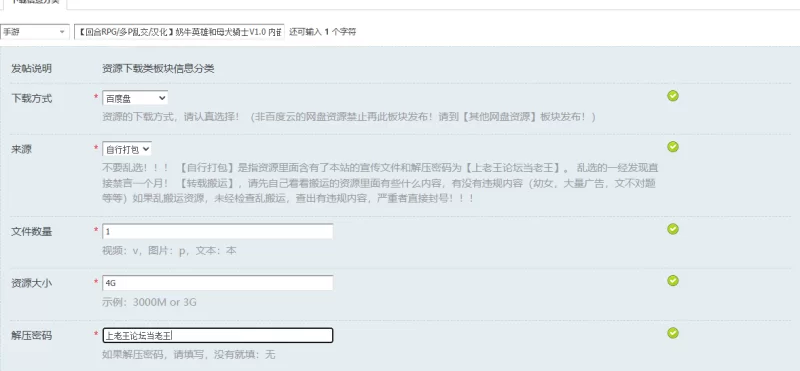The height and width of the screenshot is (371, 800).
Task: Click the 资源下载类板块信息分类 description text
Action: point(158,69)
